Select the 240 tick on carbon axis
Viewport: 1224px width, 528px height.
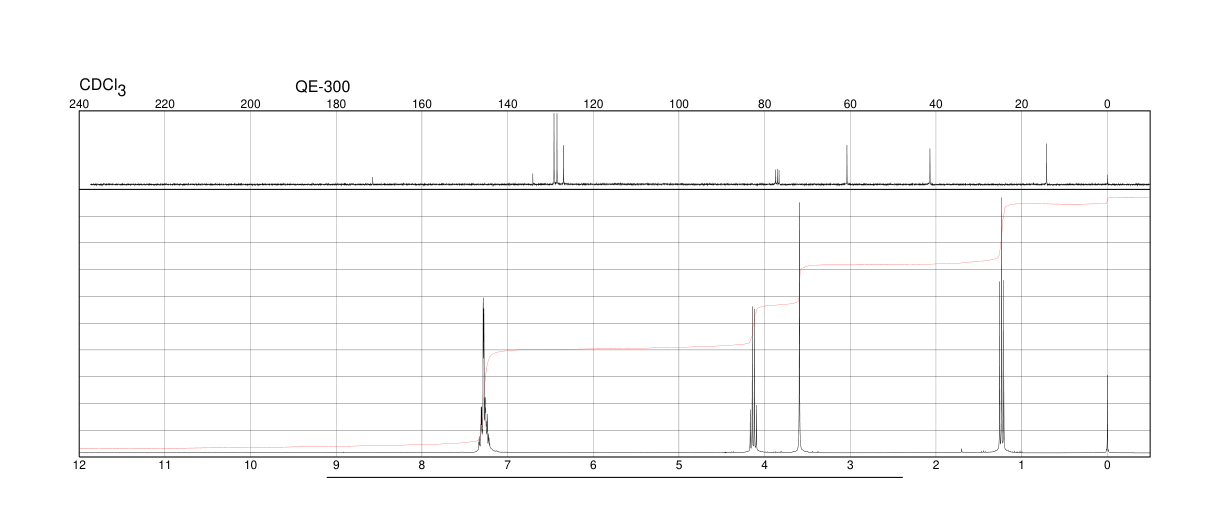(79, 104)
